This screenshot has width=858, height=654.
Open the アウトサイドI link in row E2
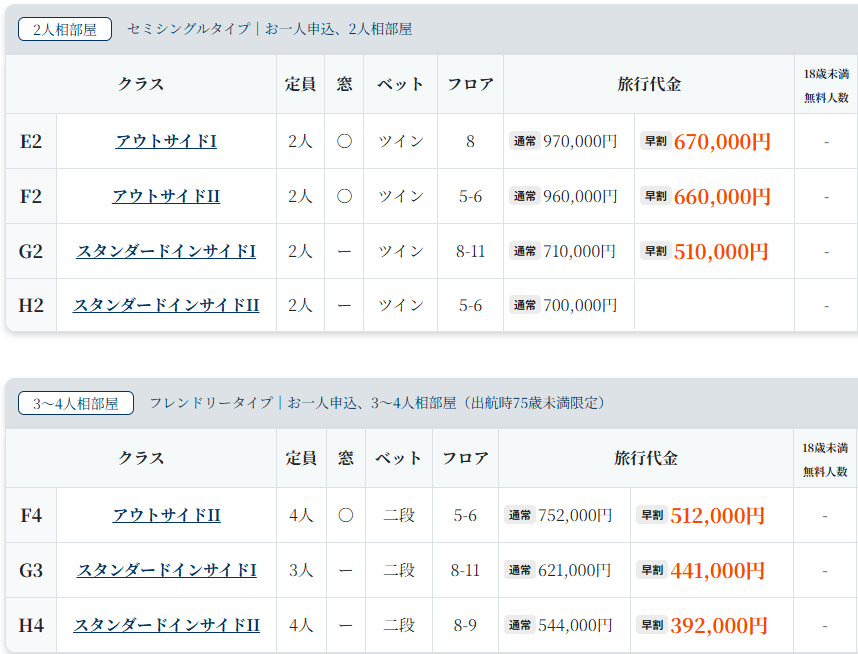166,141
